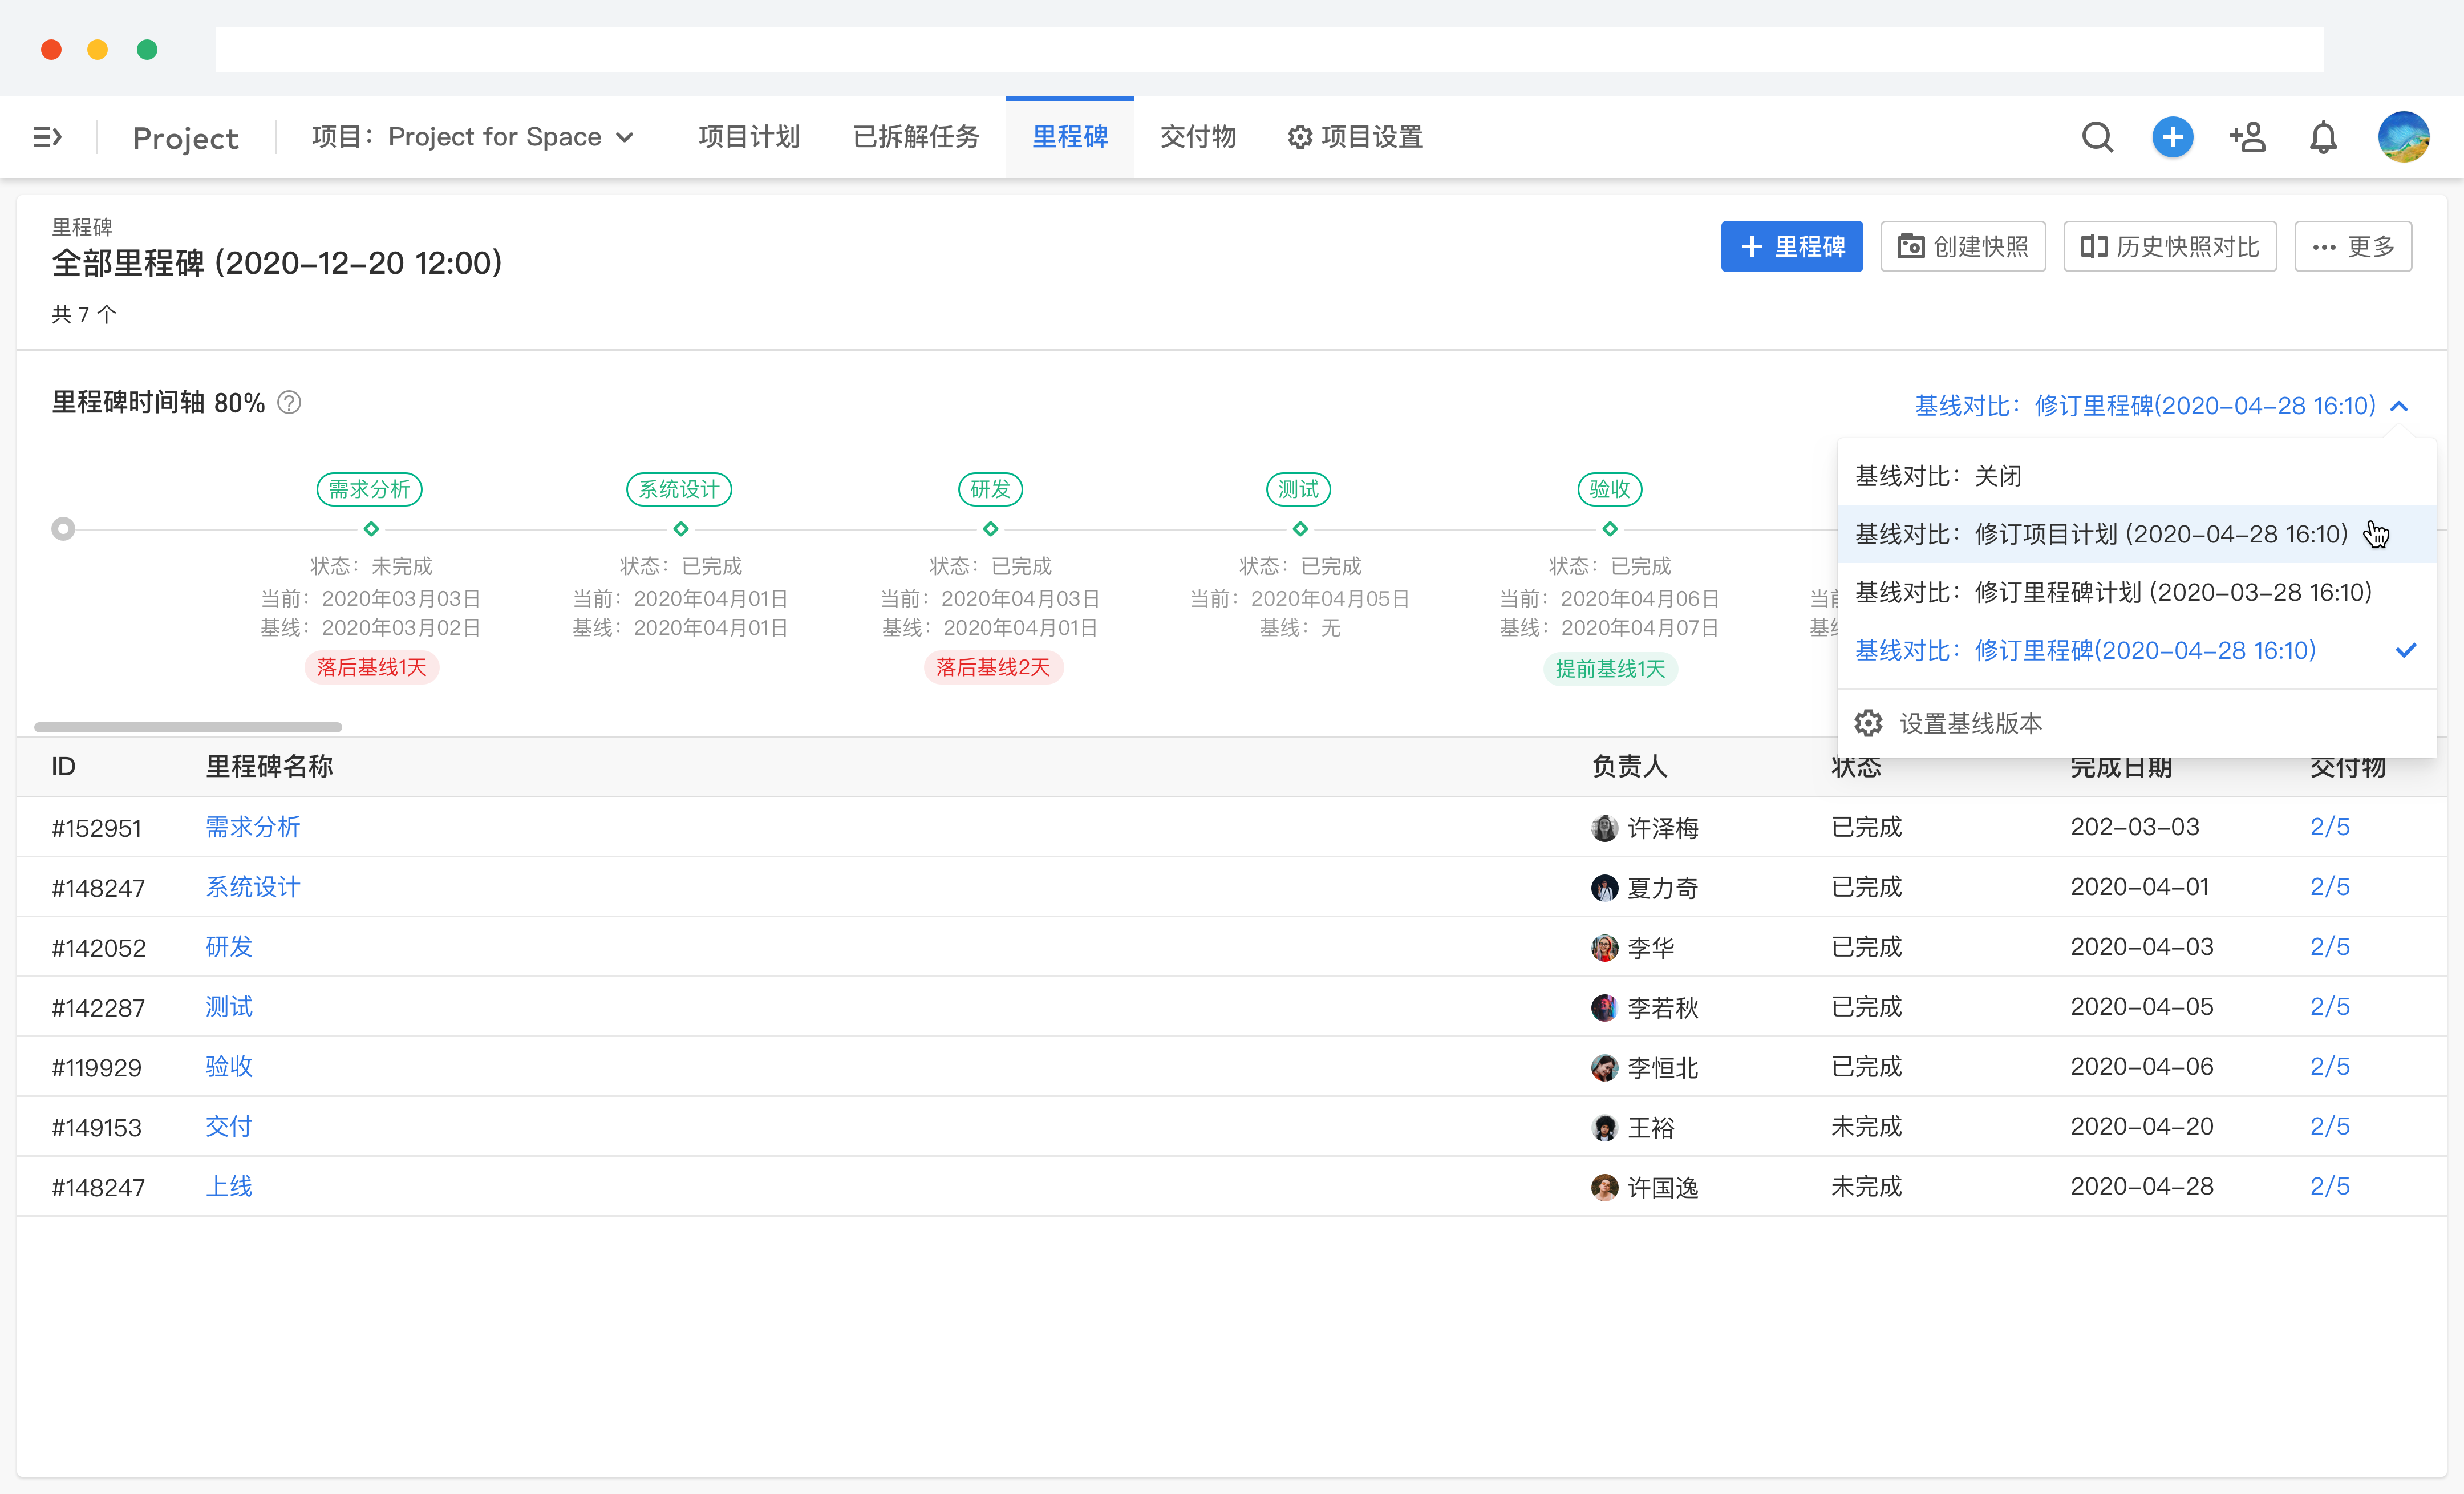Choose 基线对比：关闭 option
Image resolution: width=2464 pixels, height=1494 pixels.
(2136, 476)
